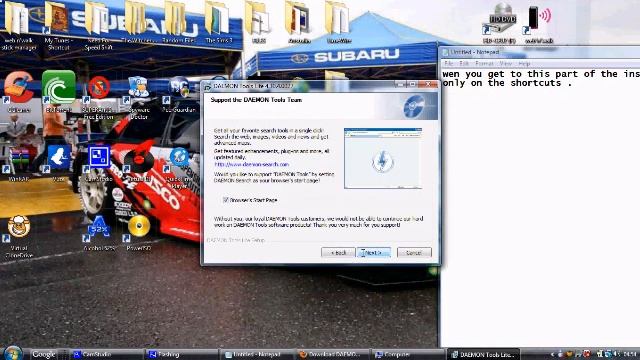Go Back in DAEMON Tools setup

click(x=338, y=253)
